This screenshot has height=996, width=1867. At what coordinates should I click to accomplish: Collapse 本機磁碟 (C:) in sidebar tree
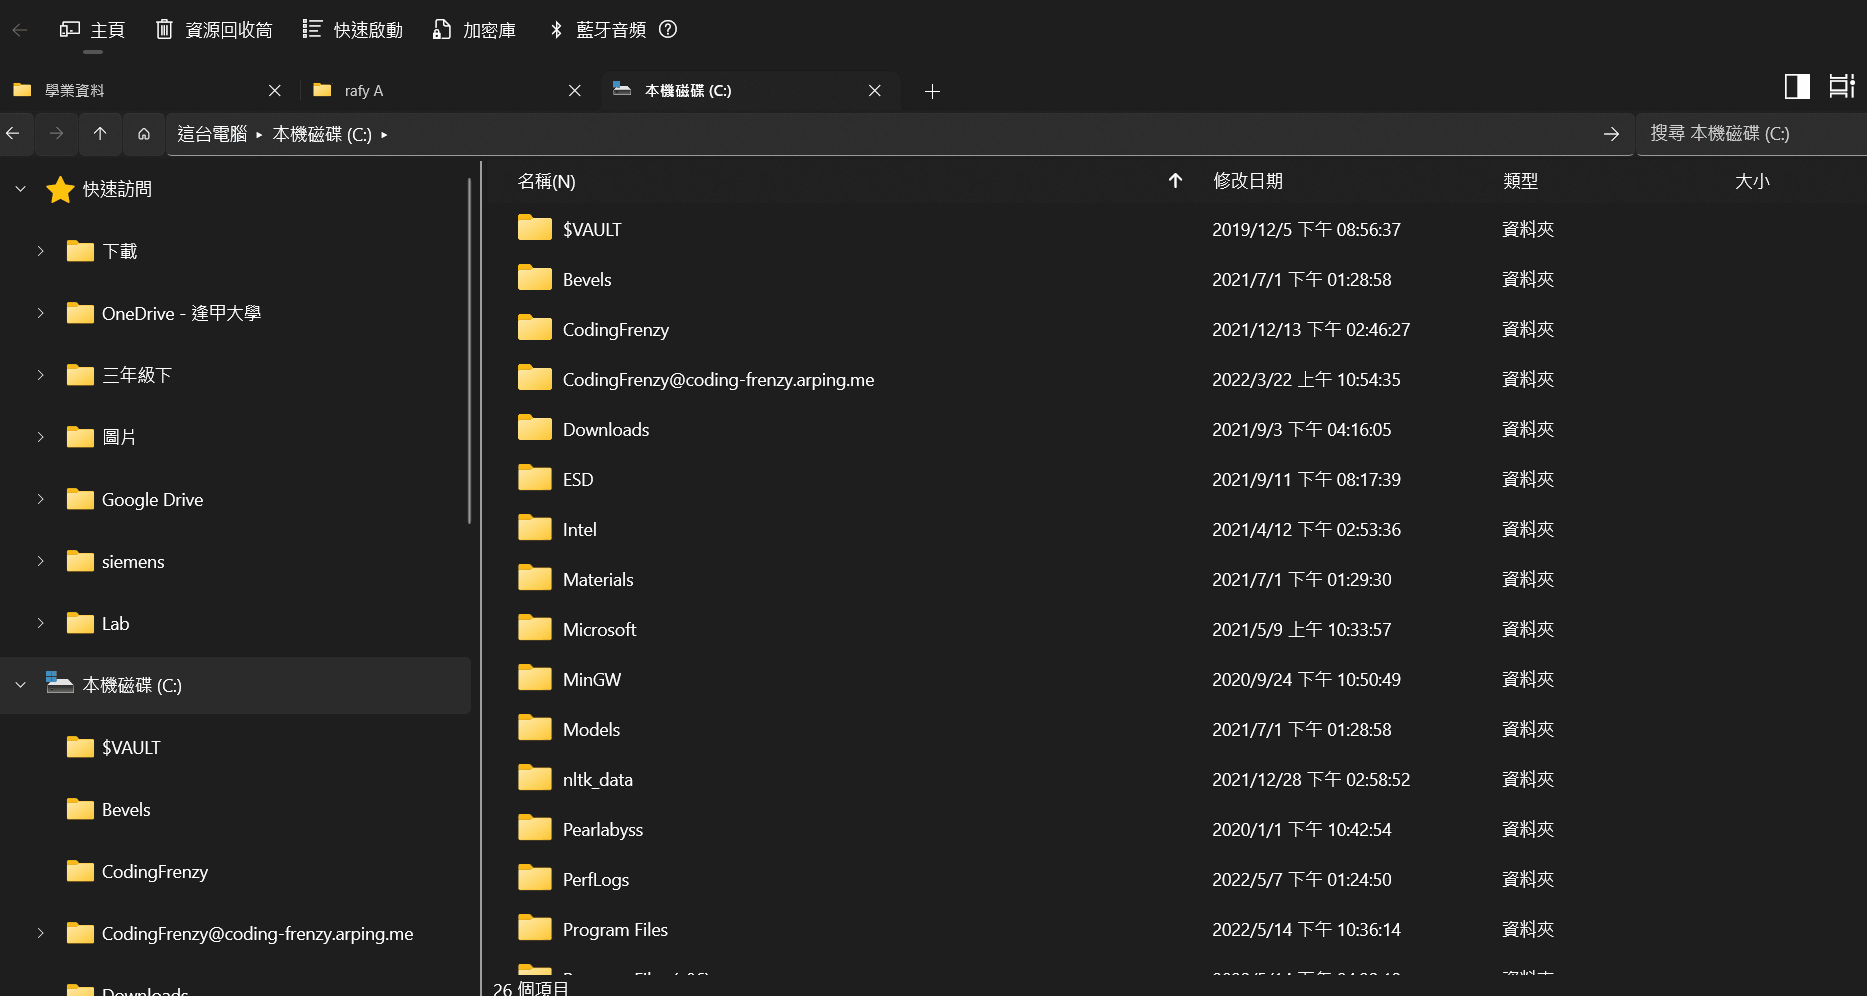(x=20, y=685)
